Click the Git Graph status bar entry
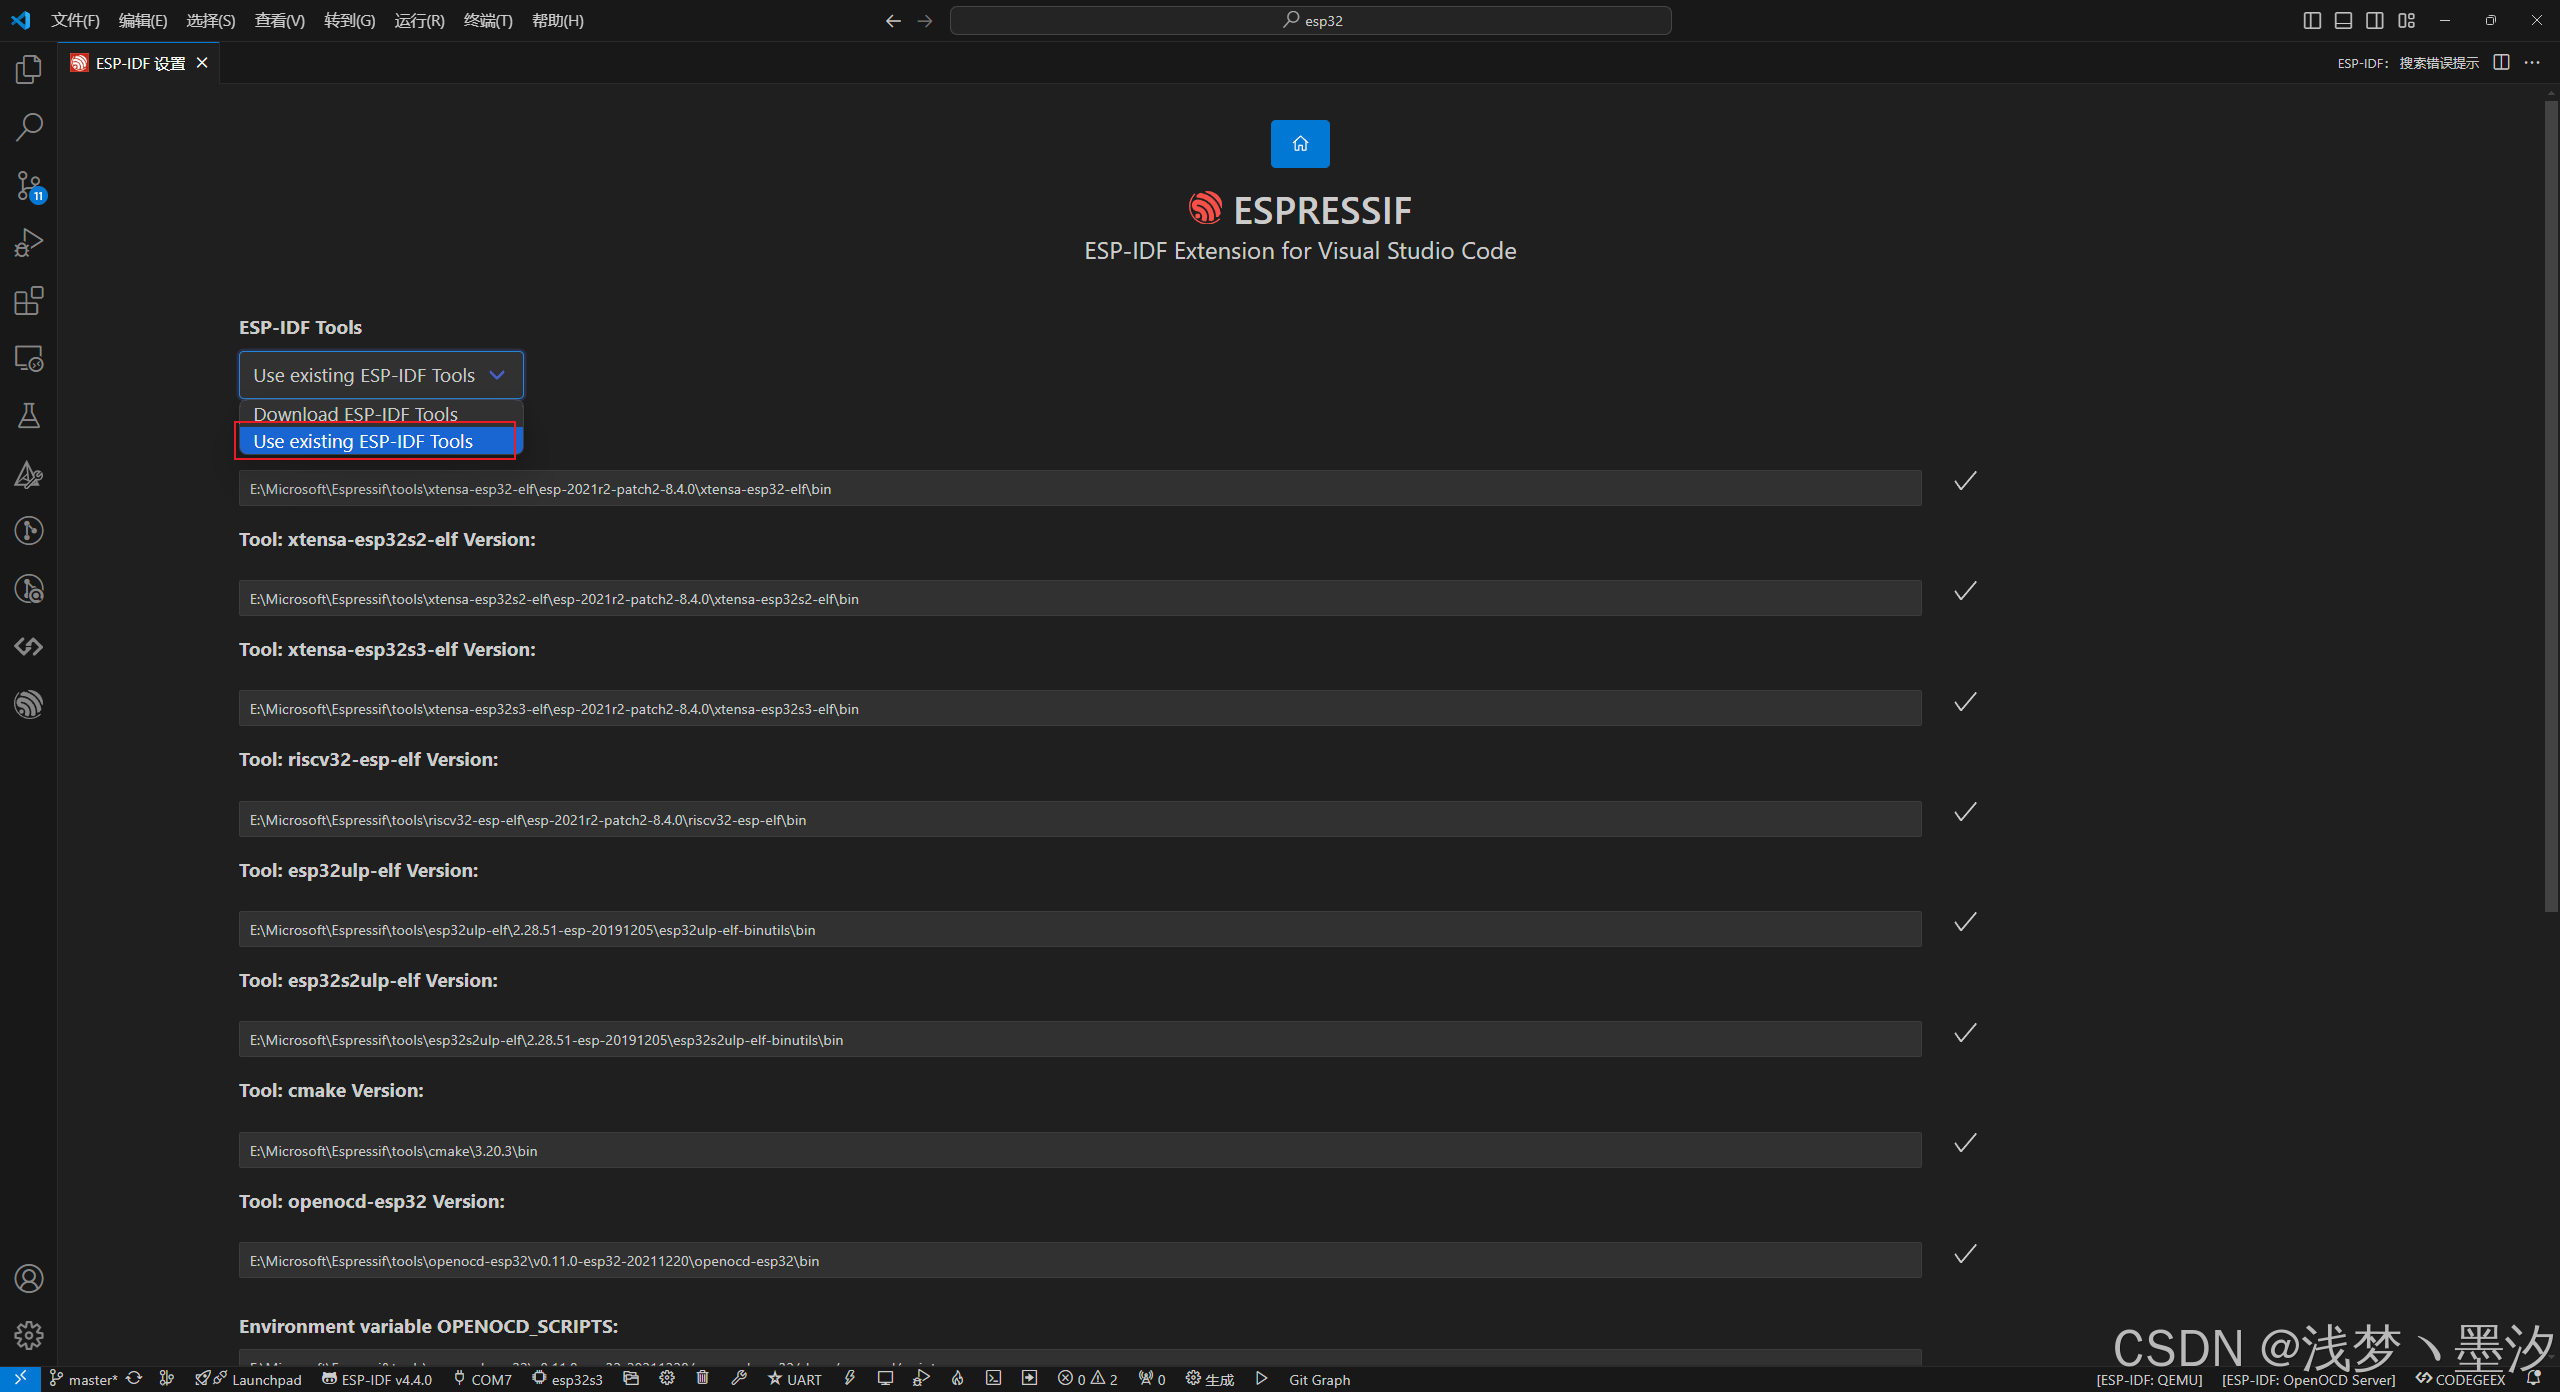This screenshot has width=2560, height=1392. (x=1318, y=1379)
